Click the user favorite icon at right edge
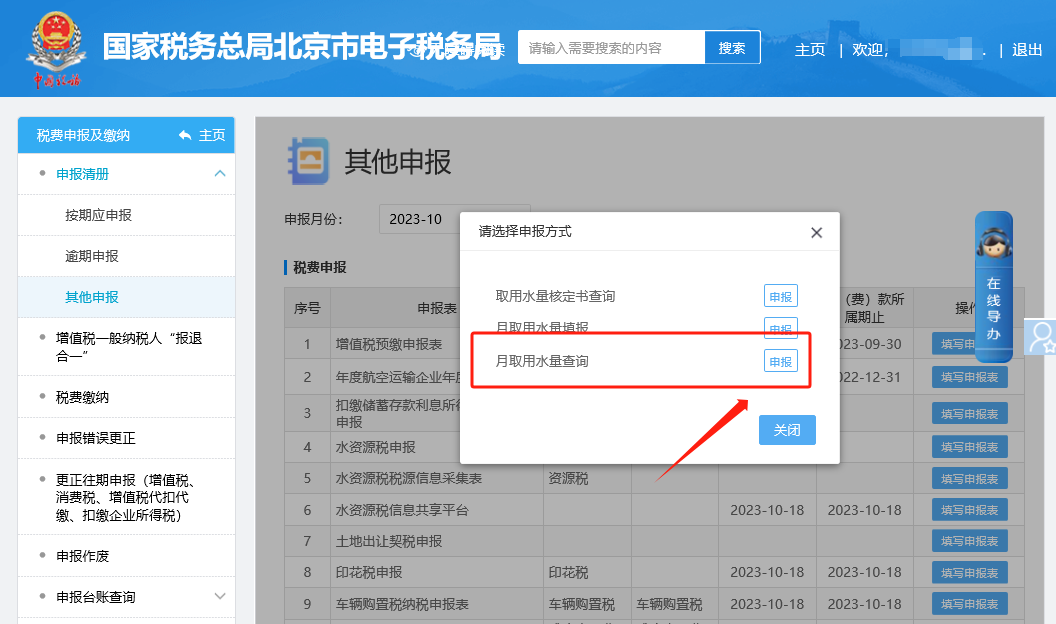 [1041, 337]
